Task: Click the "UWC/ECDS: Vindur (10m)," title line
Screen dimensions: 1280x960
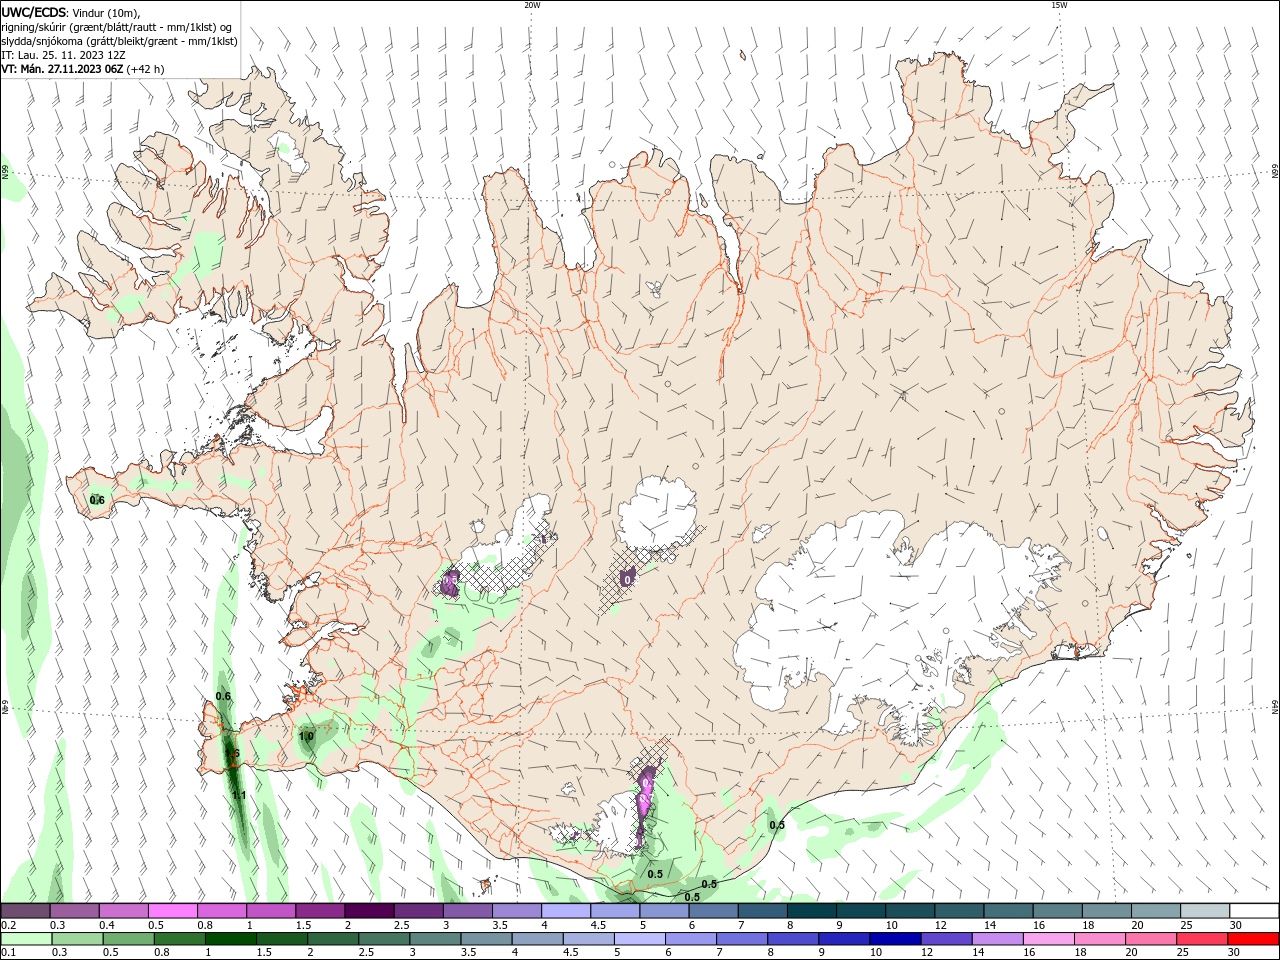Action: (71, 12)
